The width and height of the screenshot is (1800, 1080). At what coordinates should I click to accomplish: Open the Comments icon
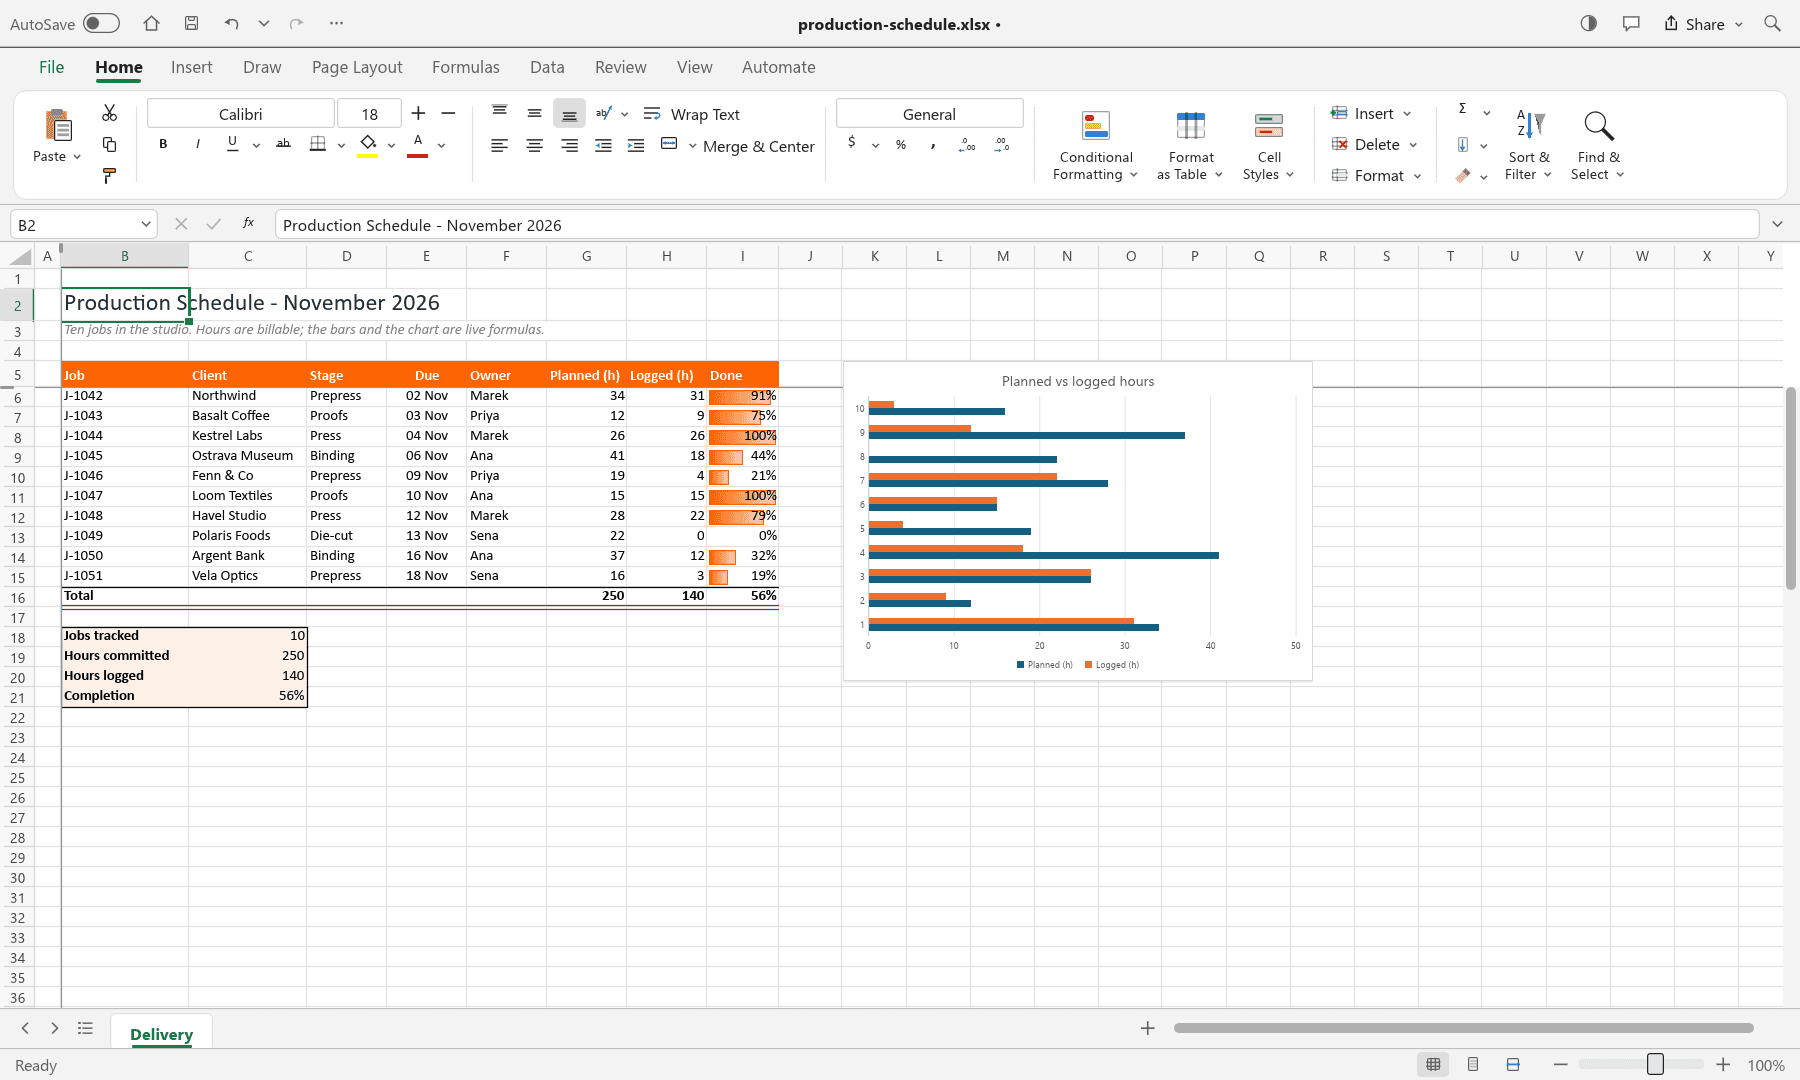(x=1631, y=23)
